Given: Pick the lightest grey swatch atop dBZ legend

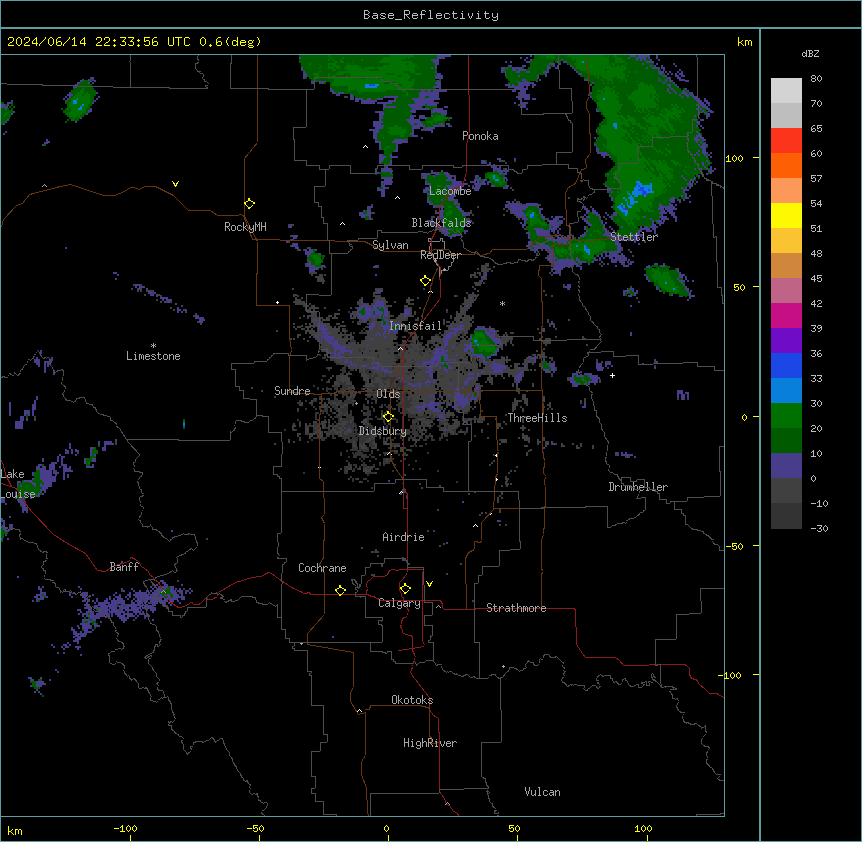Looking at the screenshot, I should [786, 91].
